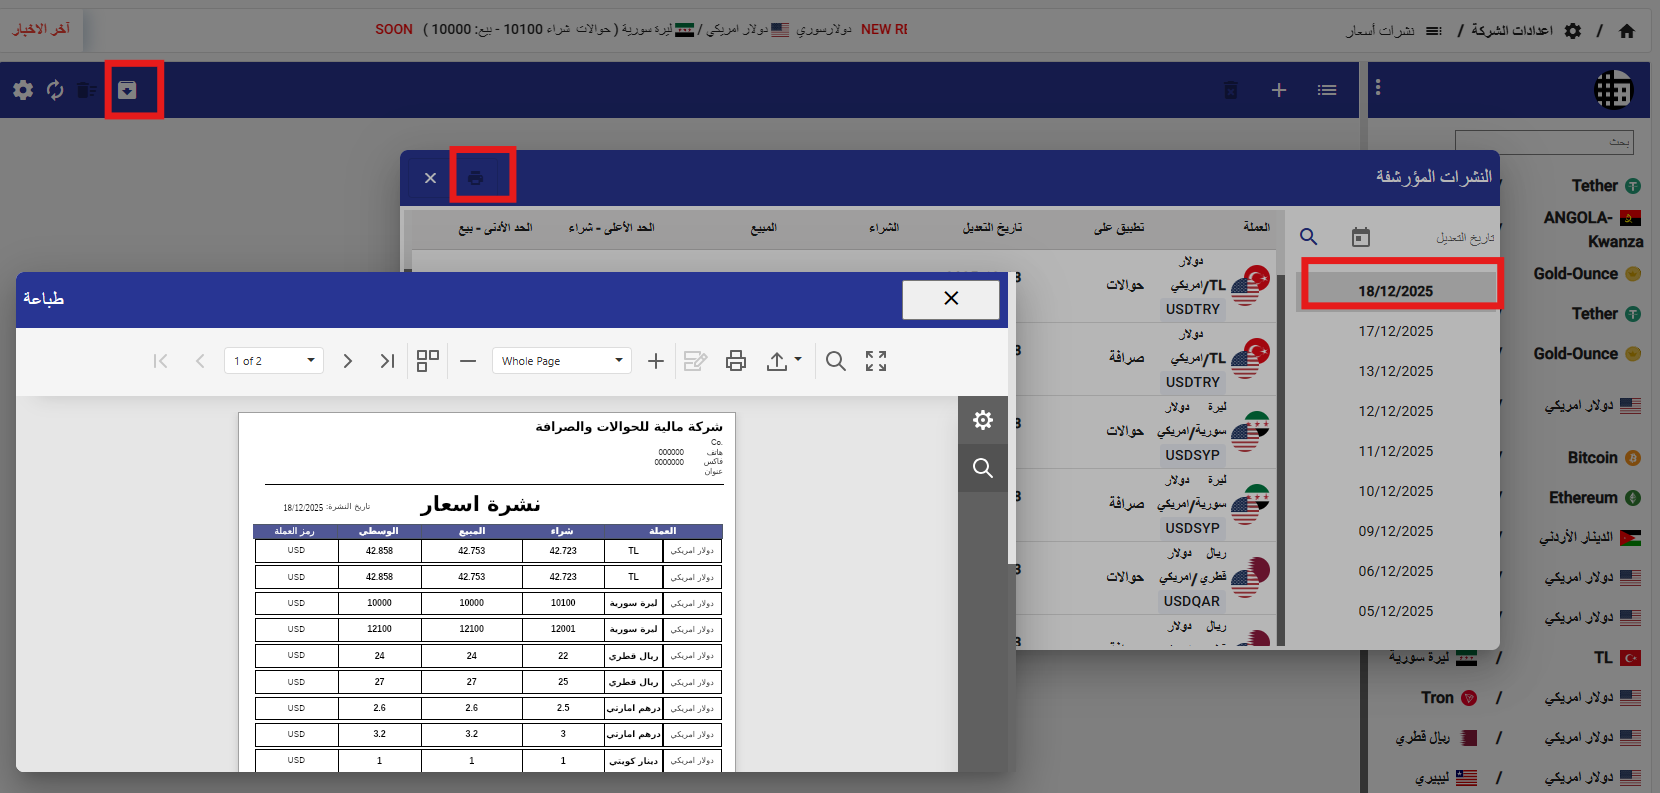Screen dimensions: 1660x793
Task: Open the page number dropdown showing 1 of 2
Action: 273,361
